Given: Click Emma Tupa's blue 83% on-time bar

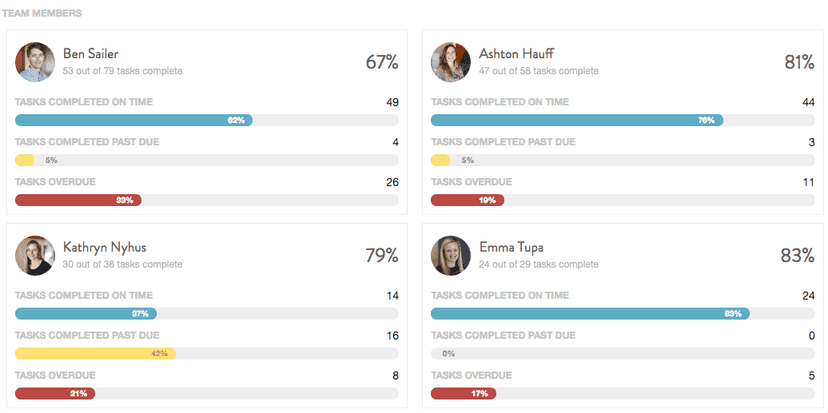Looking at the screenshot, I should (589, 313).
